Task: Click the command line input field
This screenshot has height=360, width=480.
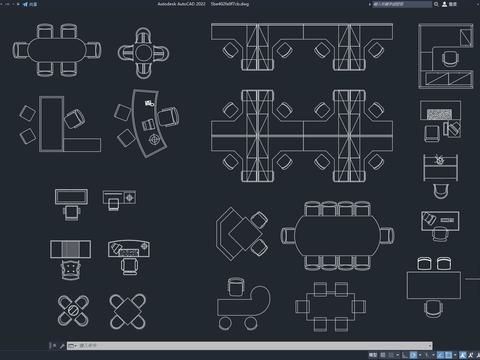Action: pos(252,346)
